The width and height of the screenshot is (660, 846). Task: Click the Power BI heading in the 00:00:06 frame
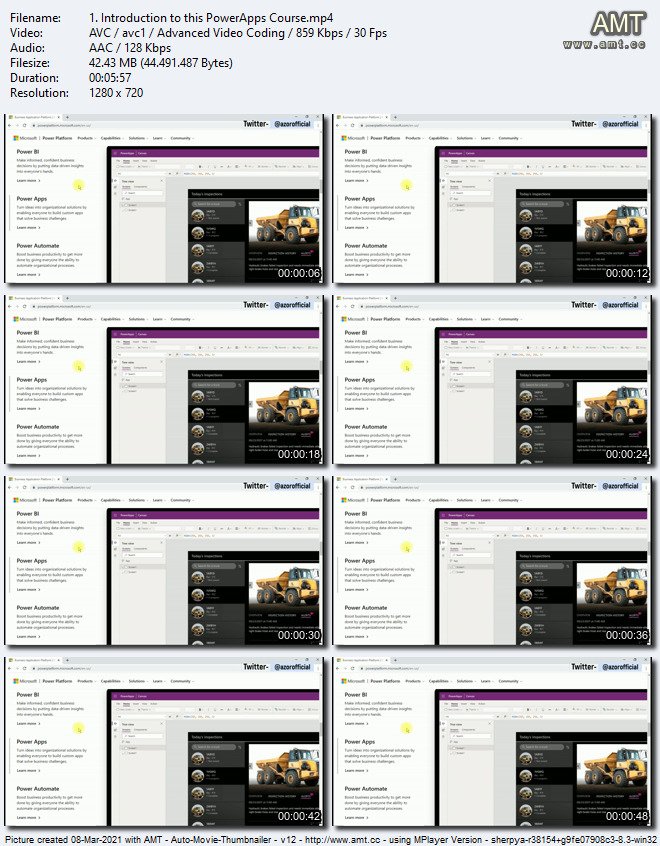point(28,152)
